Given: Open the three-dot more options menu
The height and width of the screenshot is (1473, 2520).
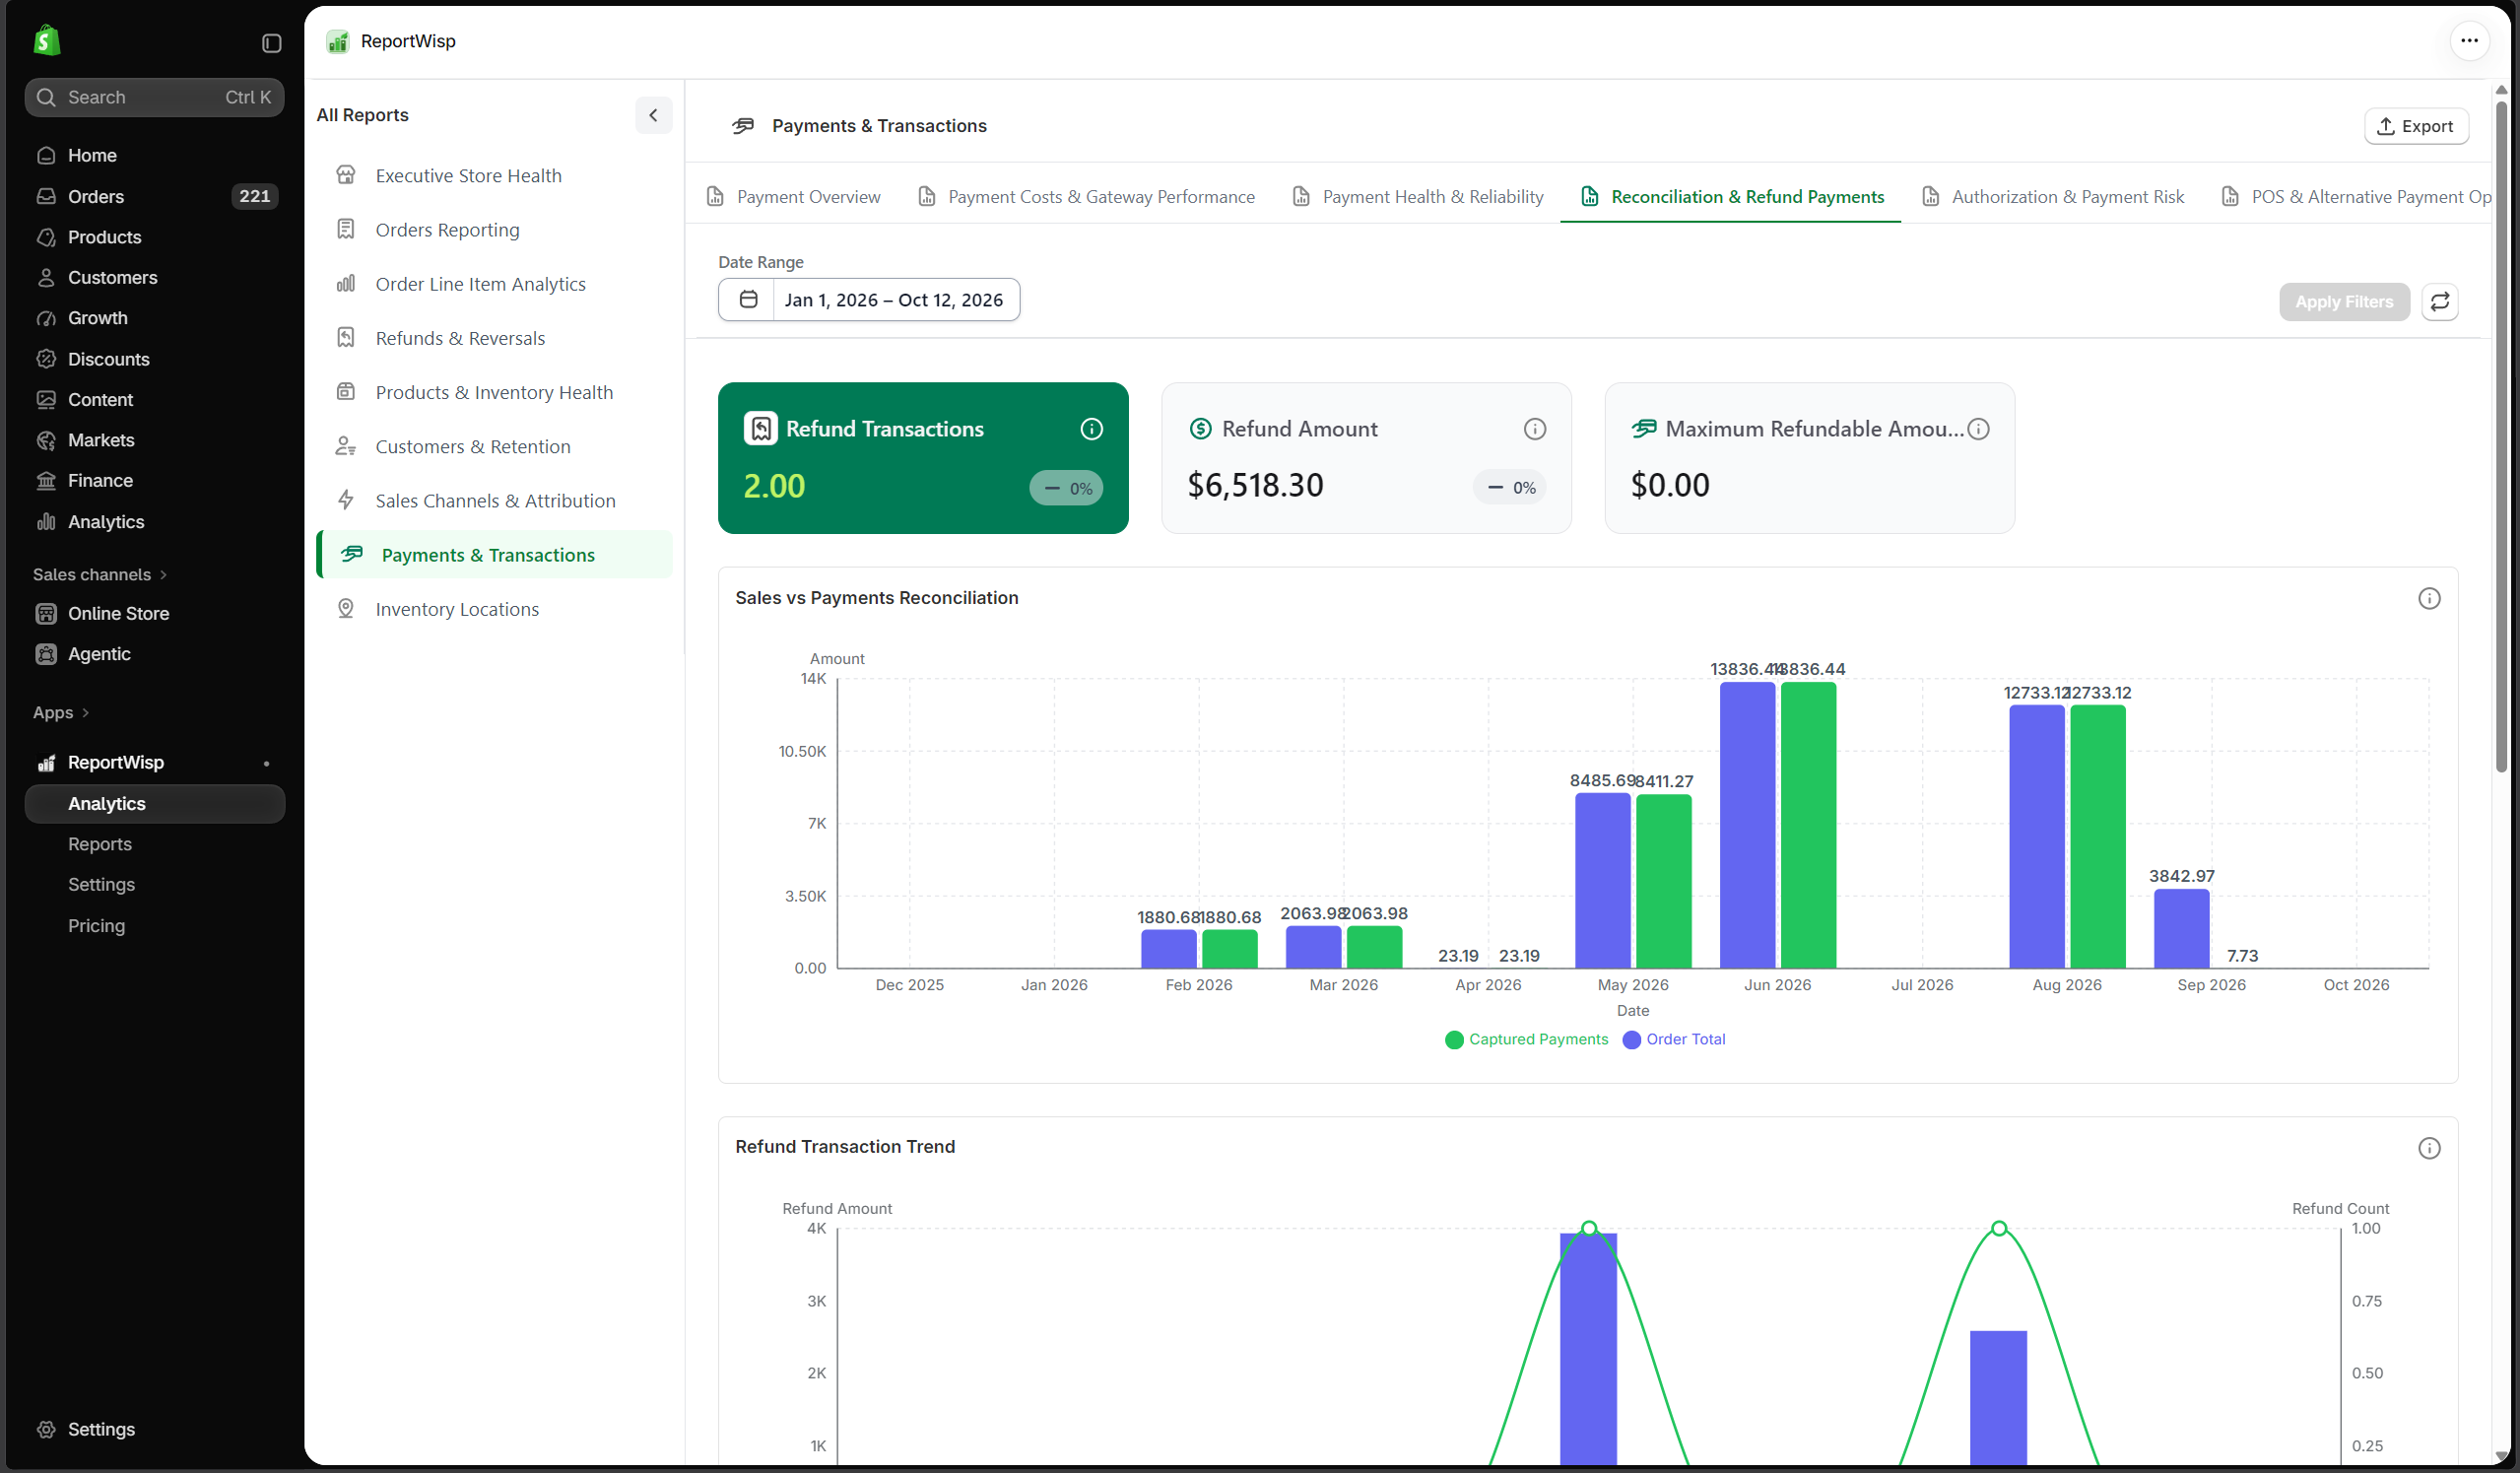Looking at the screenshot, I should 2468,41.
